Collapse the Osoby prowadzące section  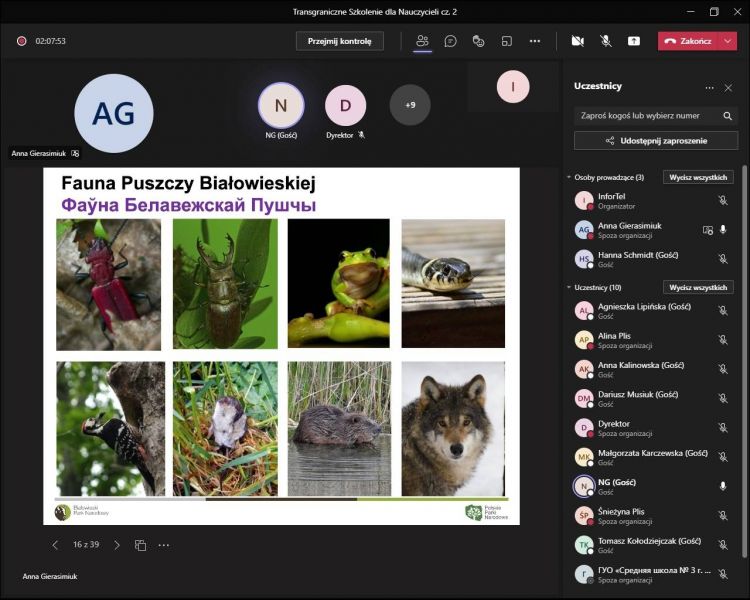pyautogui.click(x=569, y=177)
